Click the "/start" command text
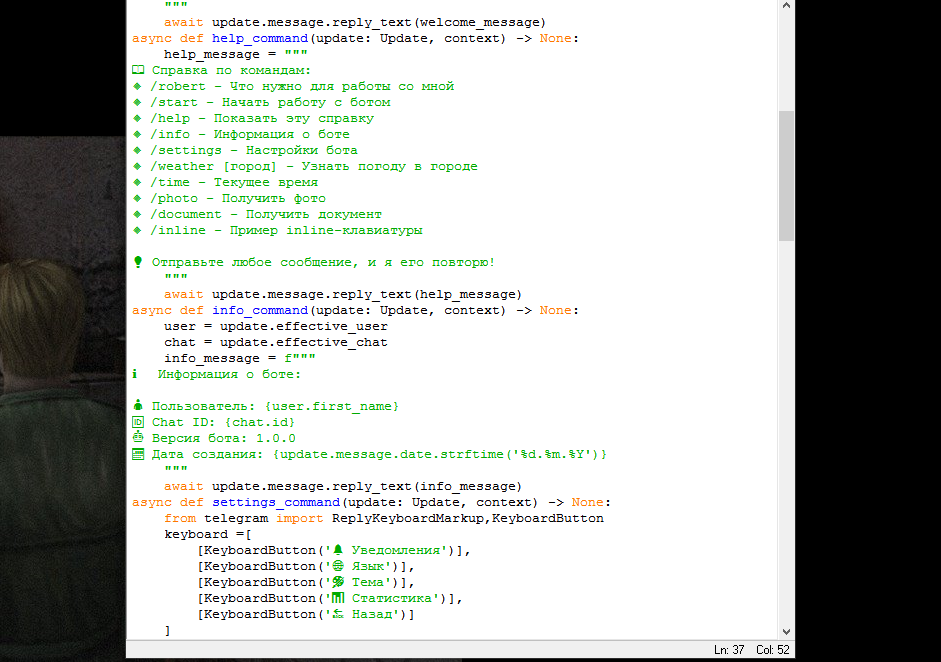This screenshot has width=941, height=662. point(174,103)
